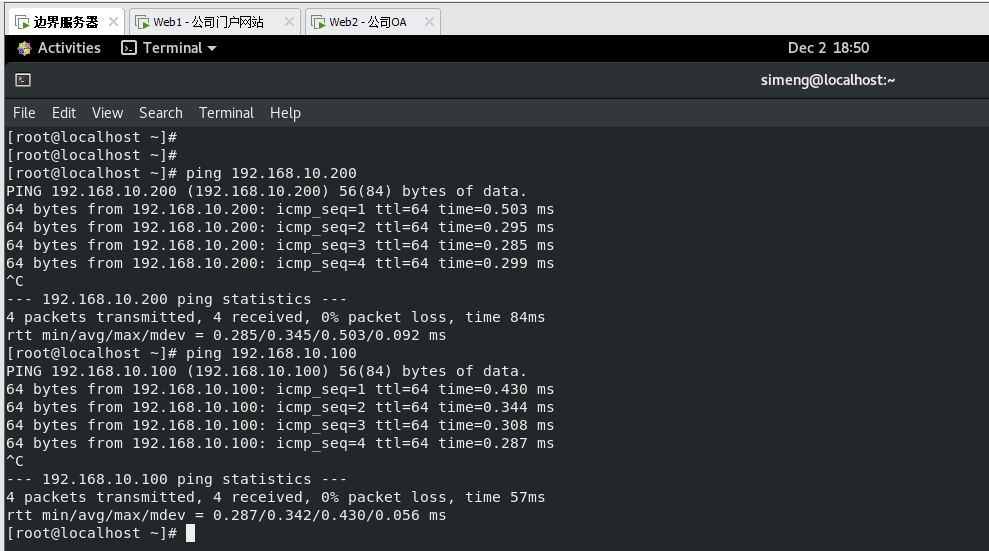The height and width of the screenshot is (551, 989).
Task: Click the Activities logo icon
Action: coord(24,48)
